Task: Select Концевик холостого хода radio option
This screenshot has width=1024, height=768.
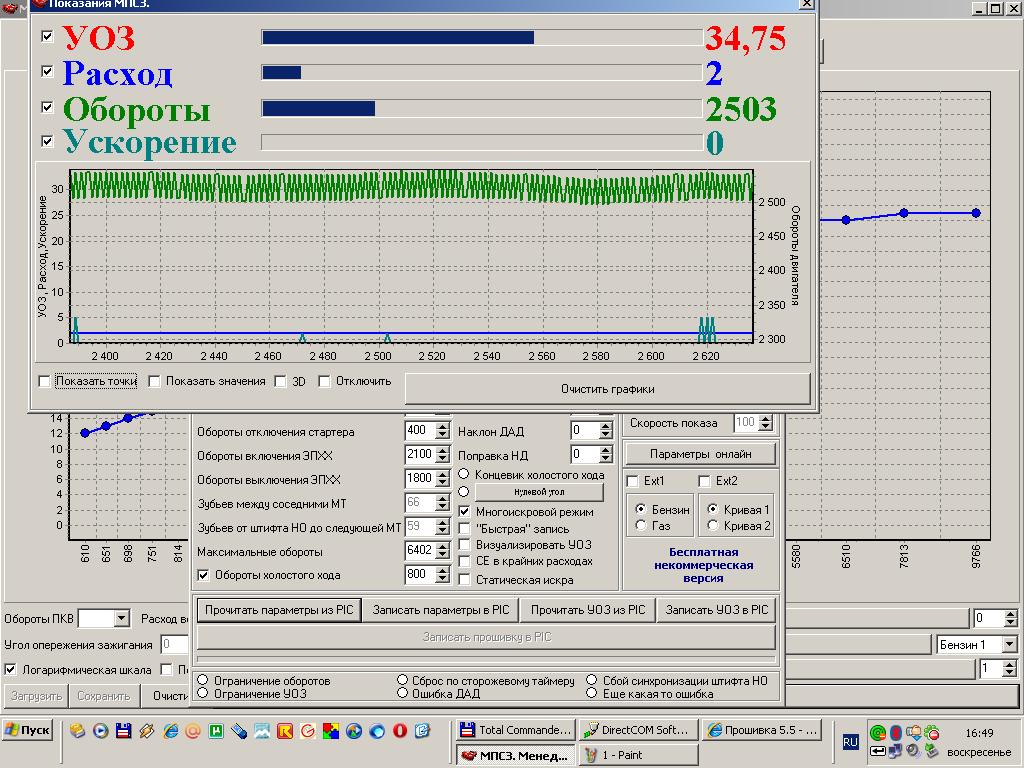Action: click(464, 474)
